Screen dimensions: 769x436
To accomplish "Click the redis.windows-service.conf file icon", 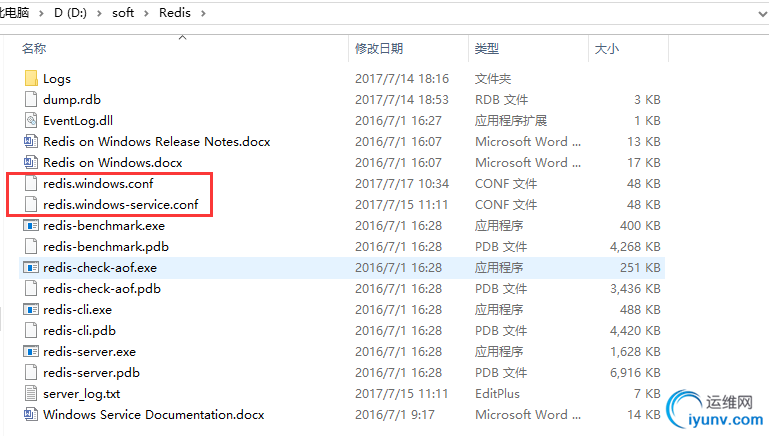I will pyautogui.click(x=31, y=205).
